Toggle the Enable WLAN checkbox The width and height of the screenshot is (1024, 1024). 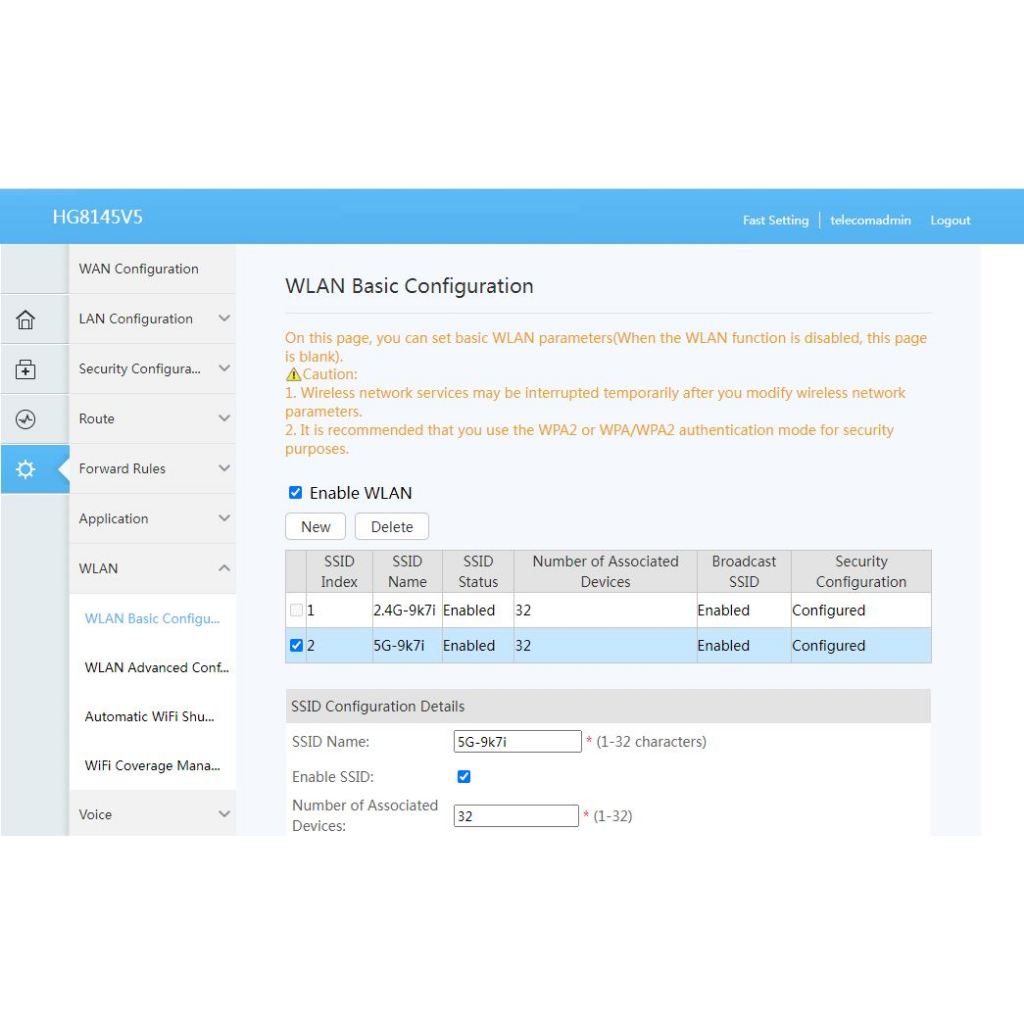(x=295, y=493)
